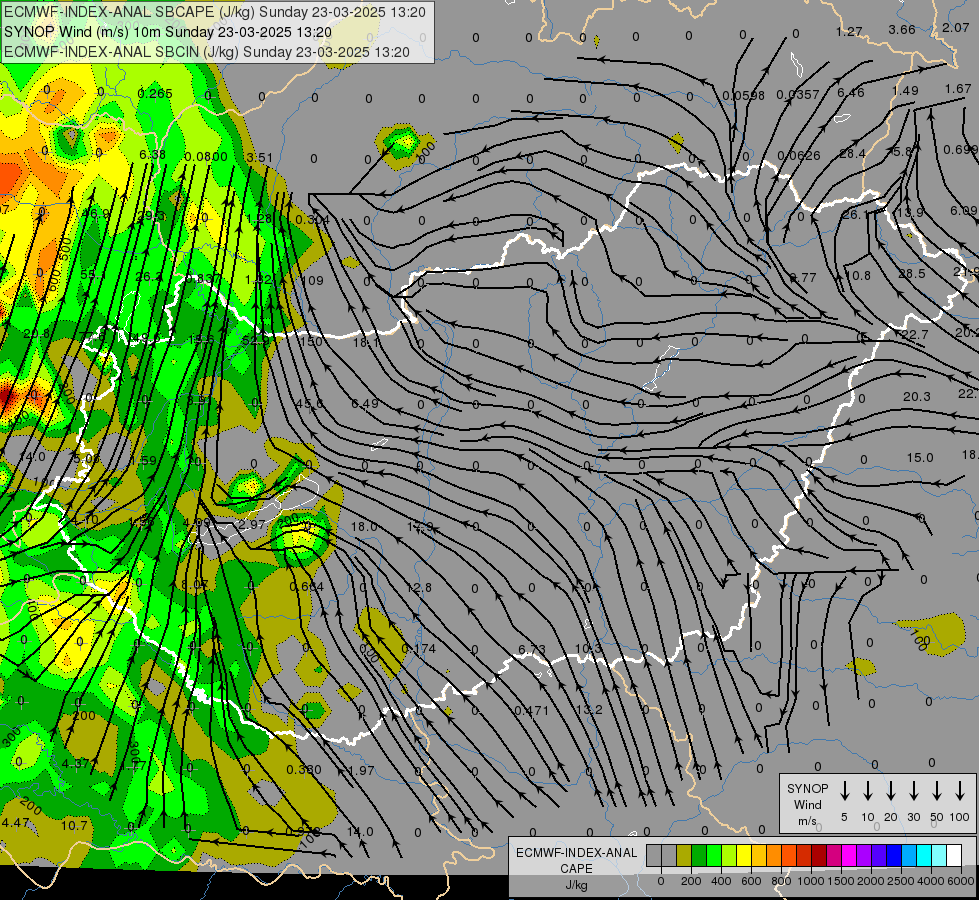Click the map value 4.37
Screen dimensions: 979x900
pos(76,763)
